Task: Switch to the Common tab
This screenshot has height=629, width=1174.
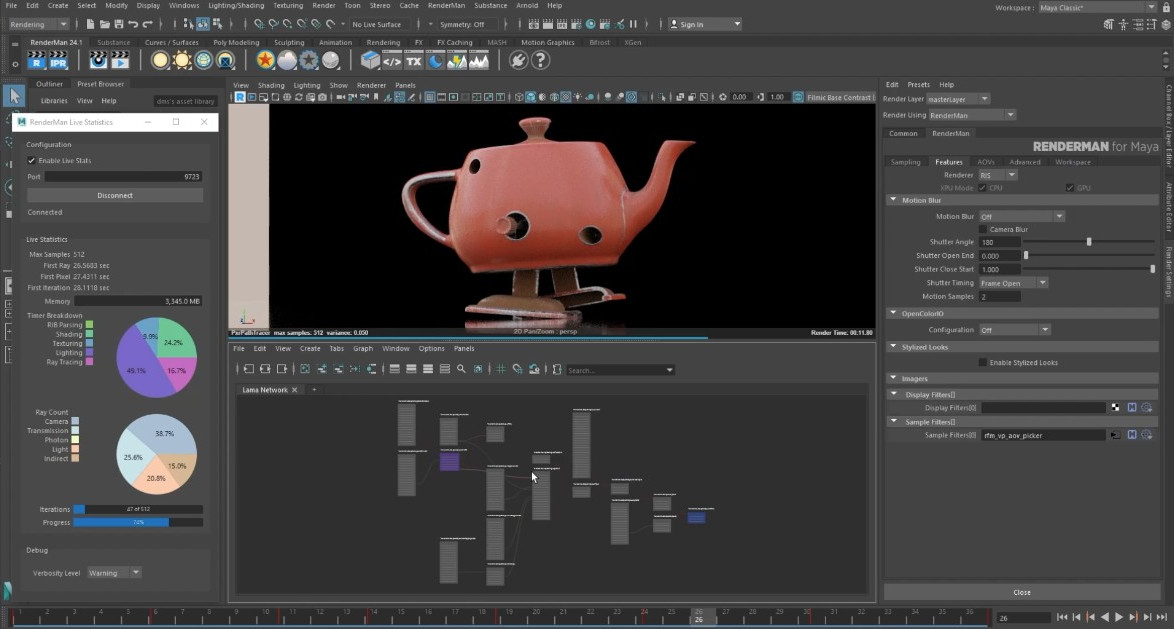Action: point(903,133)
